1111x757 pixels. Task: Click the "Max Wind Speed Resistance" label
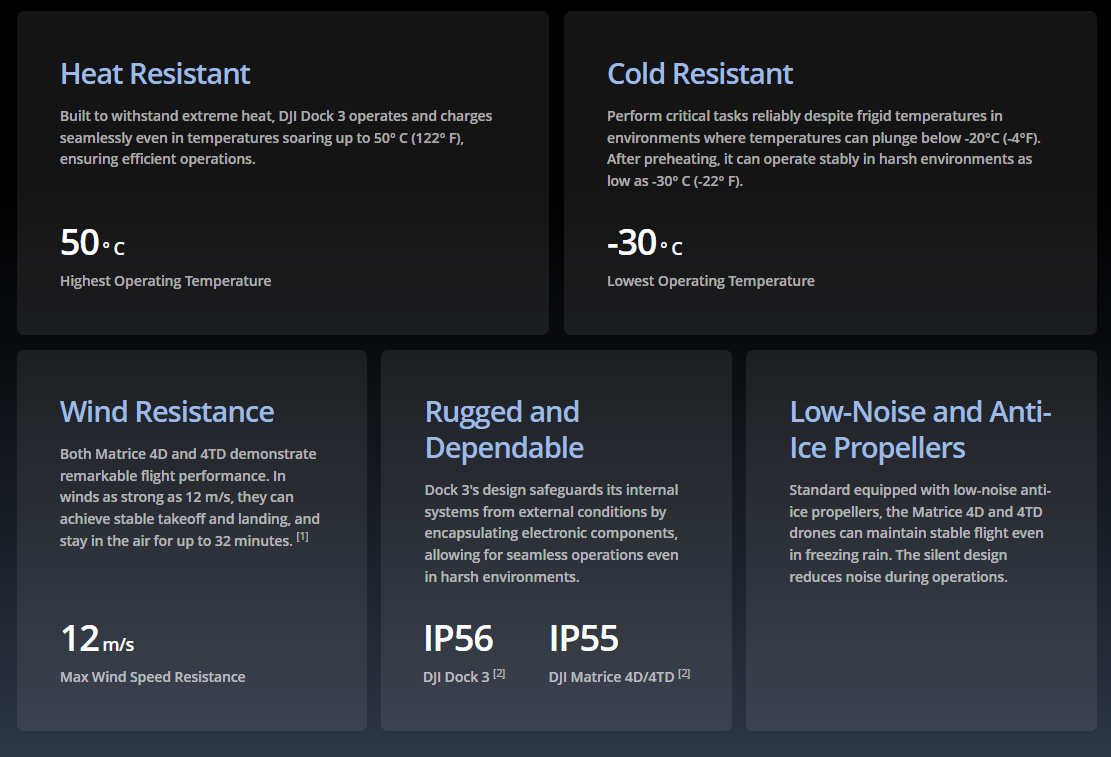(152, 677)
